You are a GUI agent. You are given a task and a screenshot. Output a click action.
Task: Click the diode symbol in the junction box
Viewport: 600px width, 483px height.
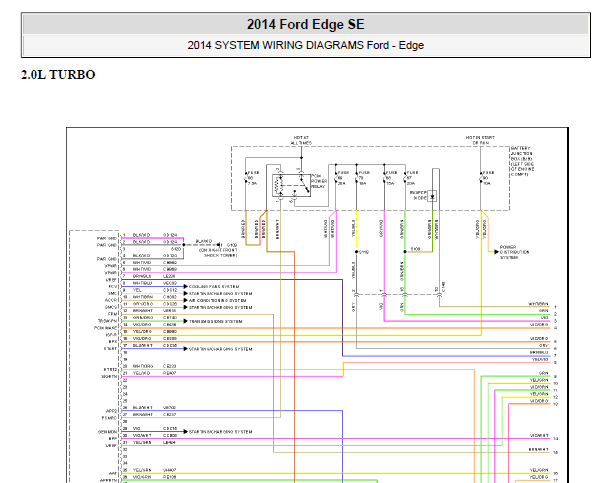(432, 197)
